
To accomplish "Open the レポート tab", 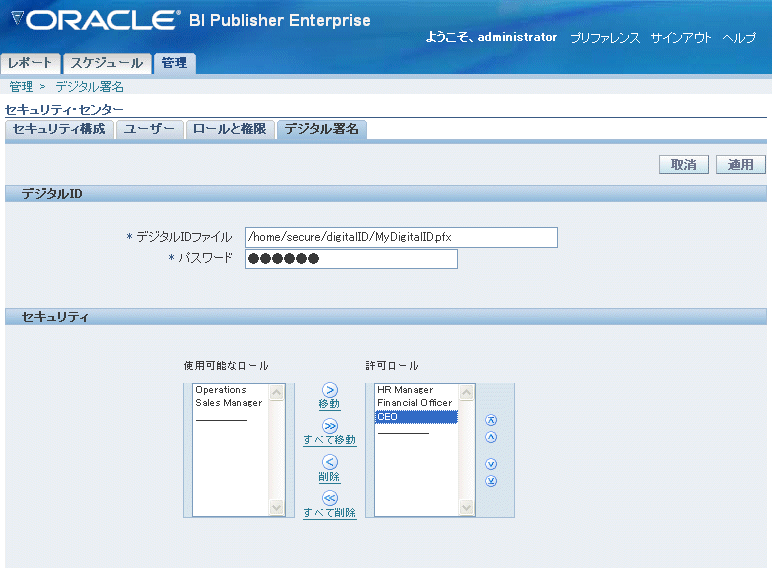I will (x=30, y=63).
